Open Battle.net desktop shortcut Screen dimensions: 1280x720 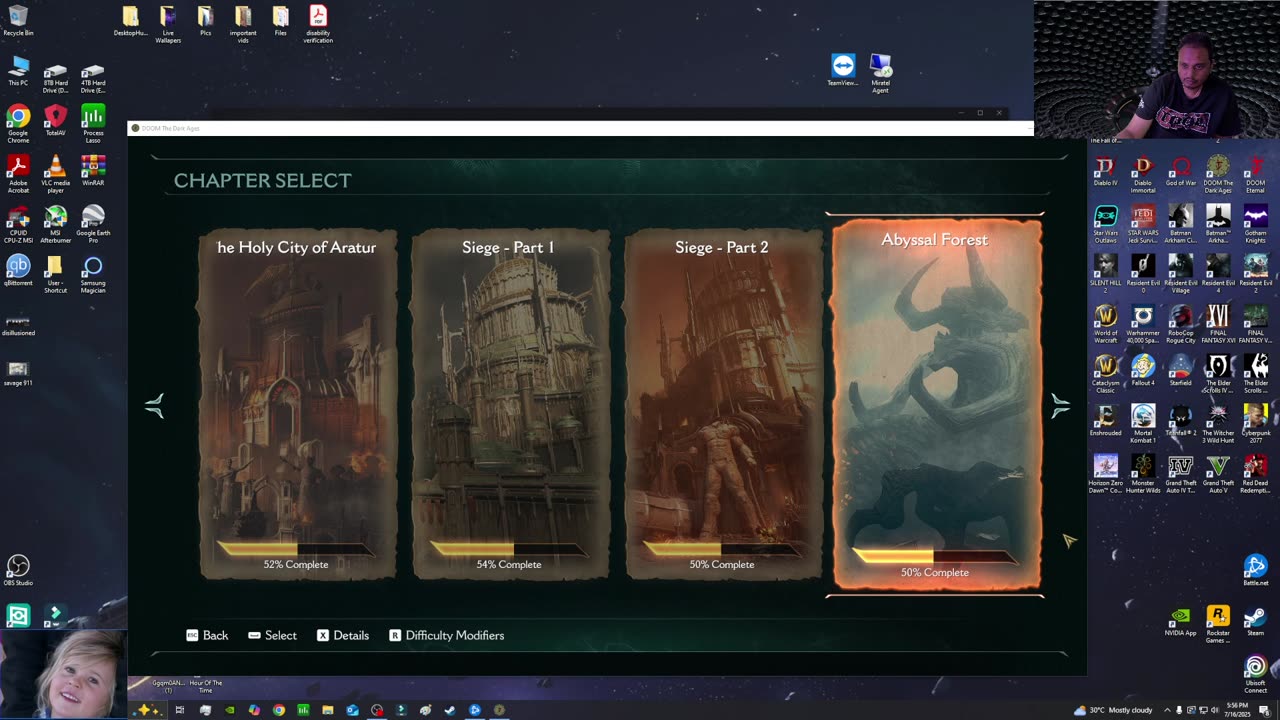[x=1256, y=571]
